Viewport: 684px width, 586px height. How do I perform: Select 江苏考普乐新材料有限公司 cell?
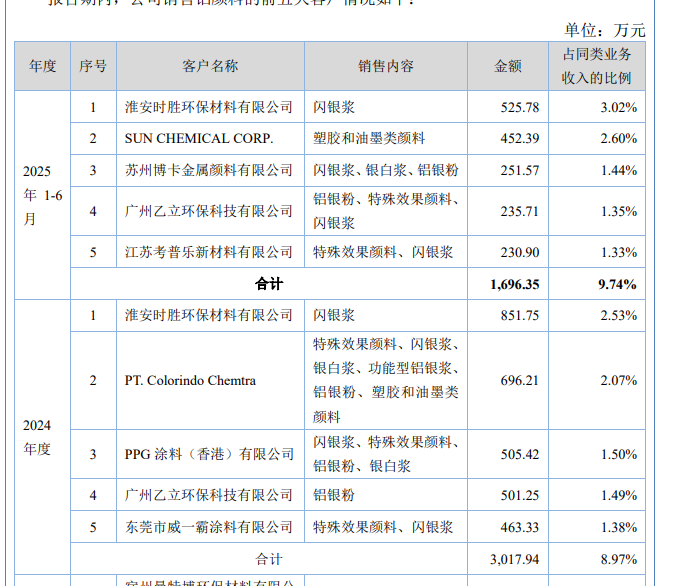click(210, 252)
